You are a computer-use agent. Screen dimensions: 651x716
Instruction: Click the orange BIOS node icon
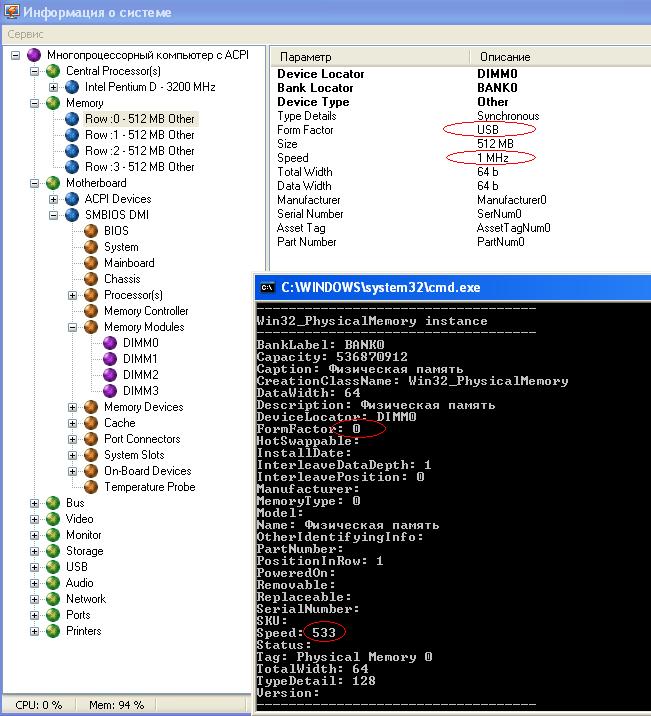(x=91, y=231)
